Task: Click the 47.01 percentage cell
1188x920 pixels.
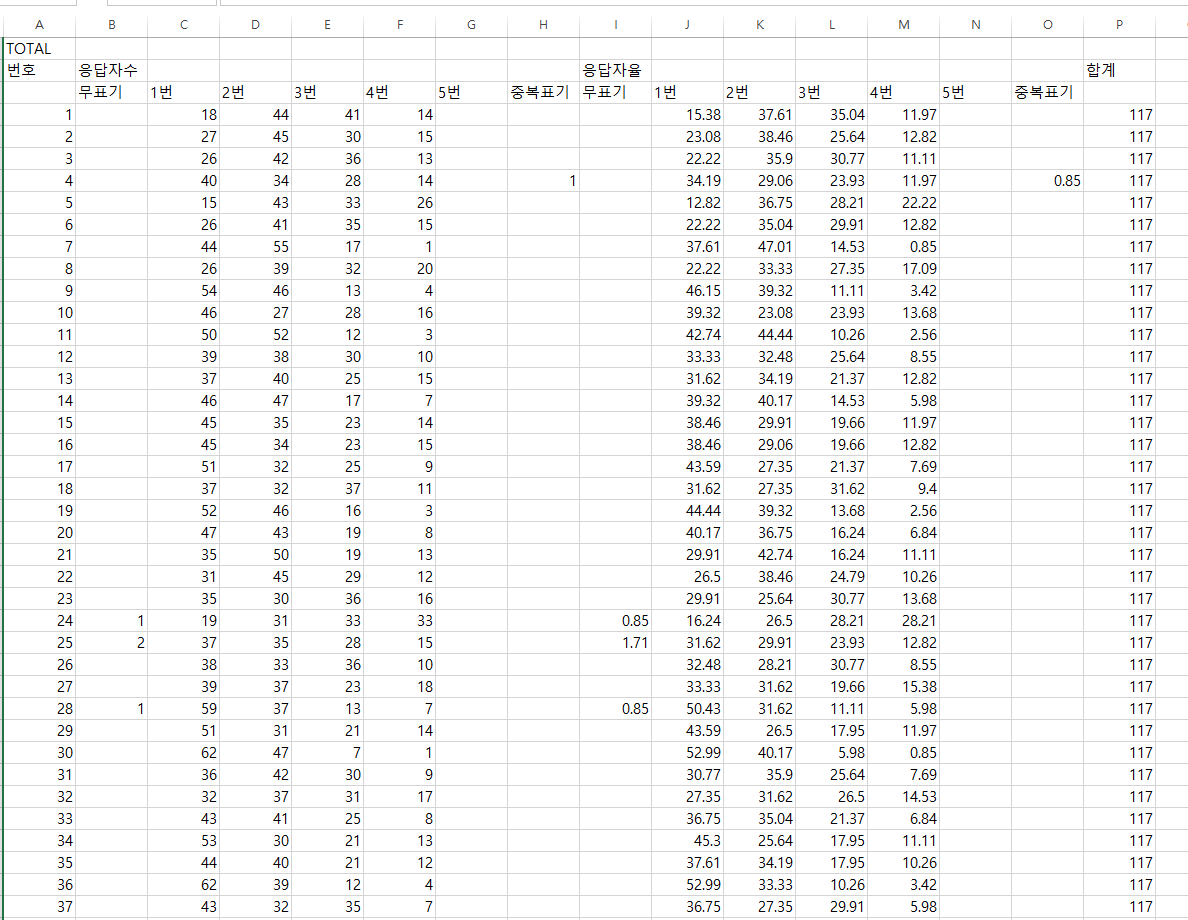Action: [x=759, y=247]
